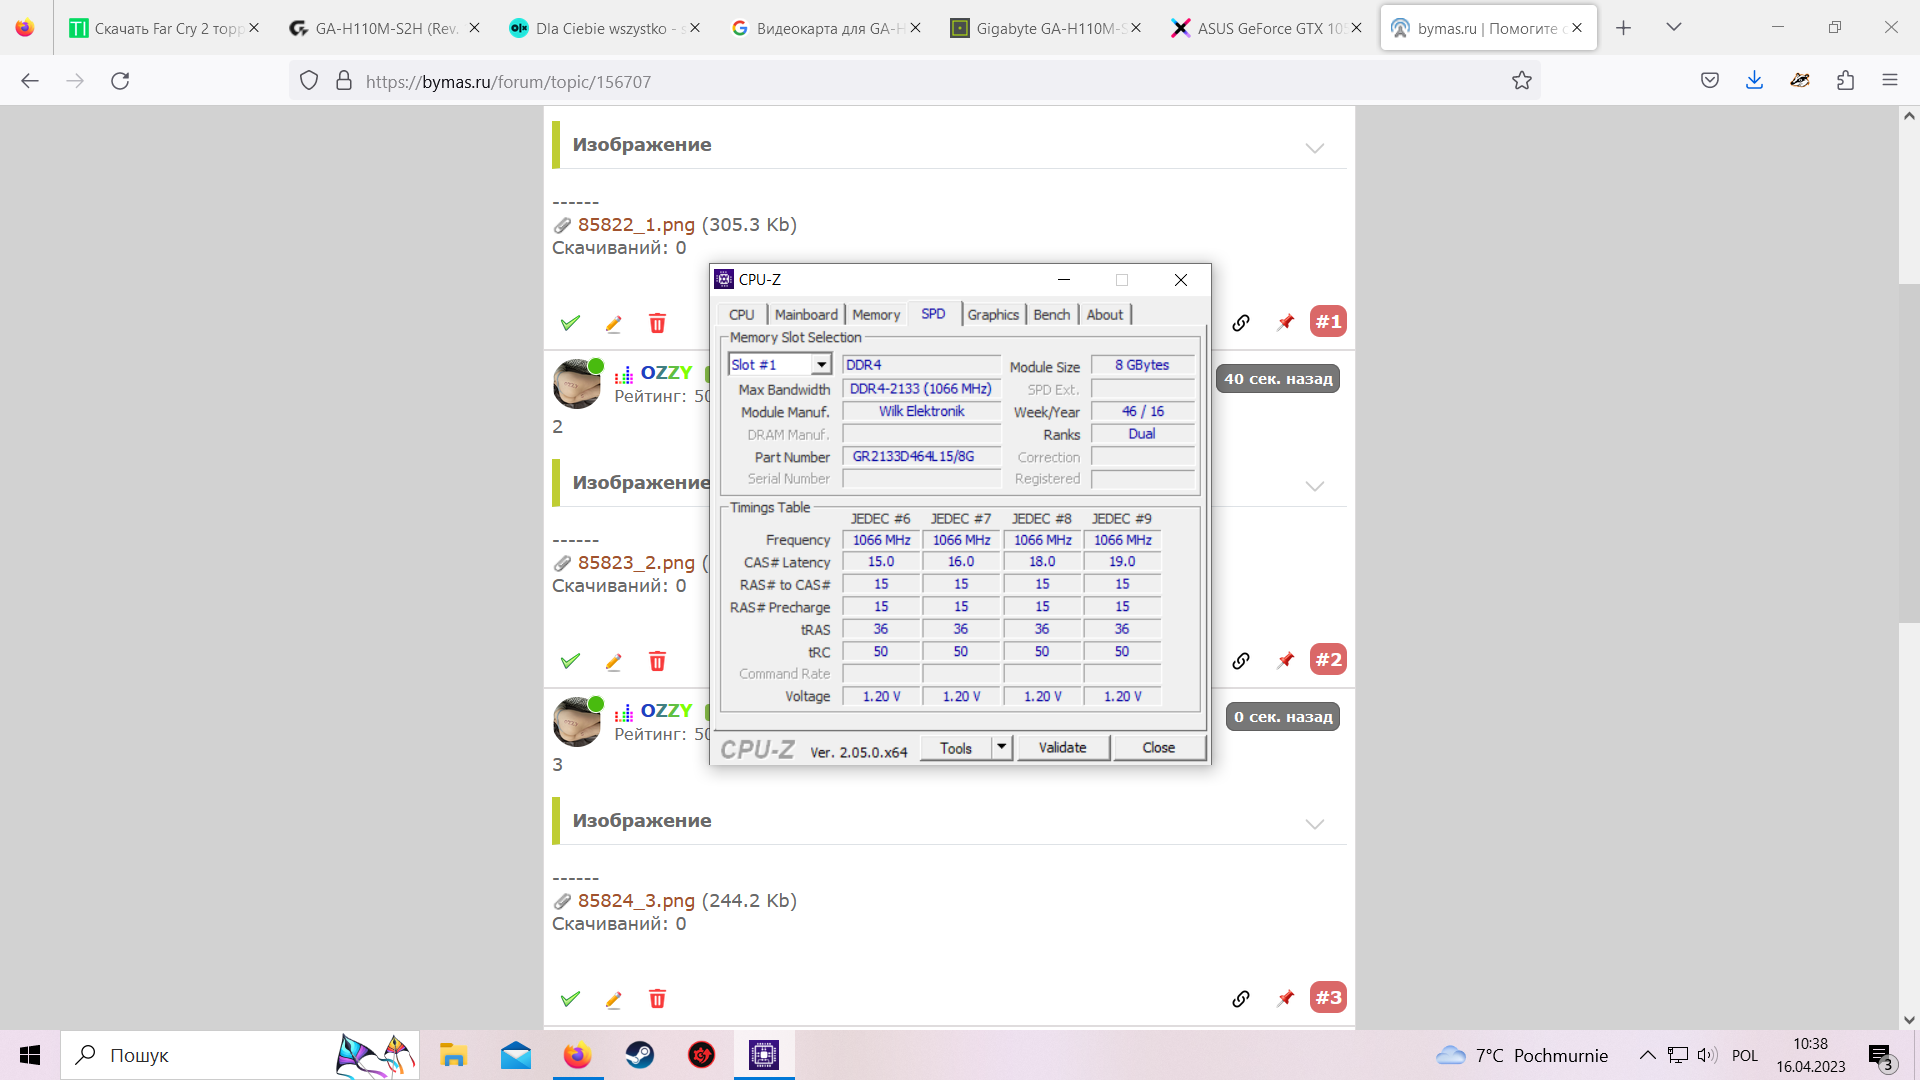Copy the link icon beside the #1 badge
The height and width of the screenshot is (1080, 1920).
[1241, 322]
